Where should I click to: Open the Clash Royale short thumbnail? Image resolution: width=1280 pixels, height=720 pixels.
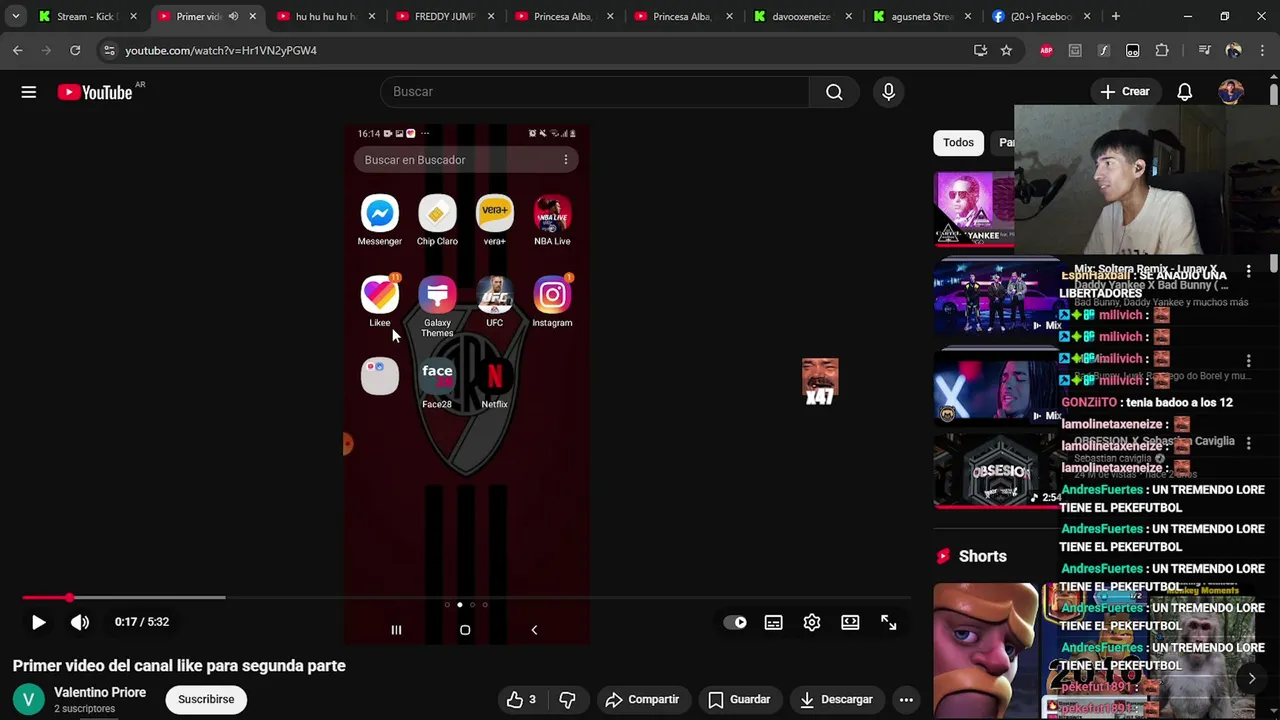tap(986, 650)
